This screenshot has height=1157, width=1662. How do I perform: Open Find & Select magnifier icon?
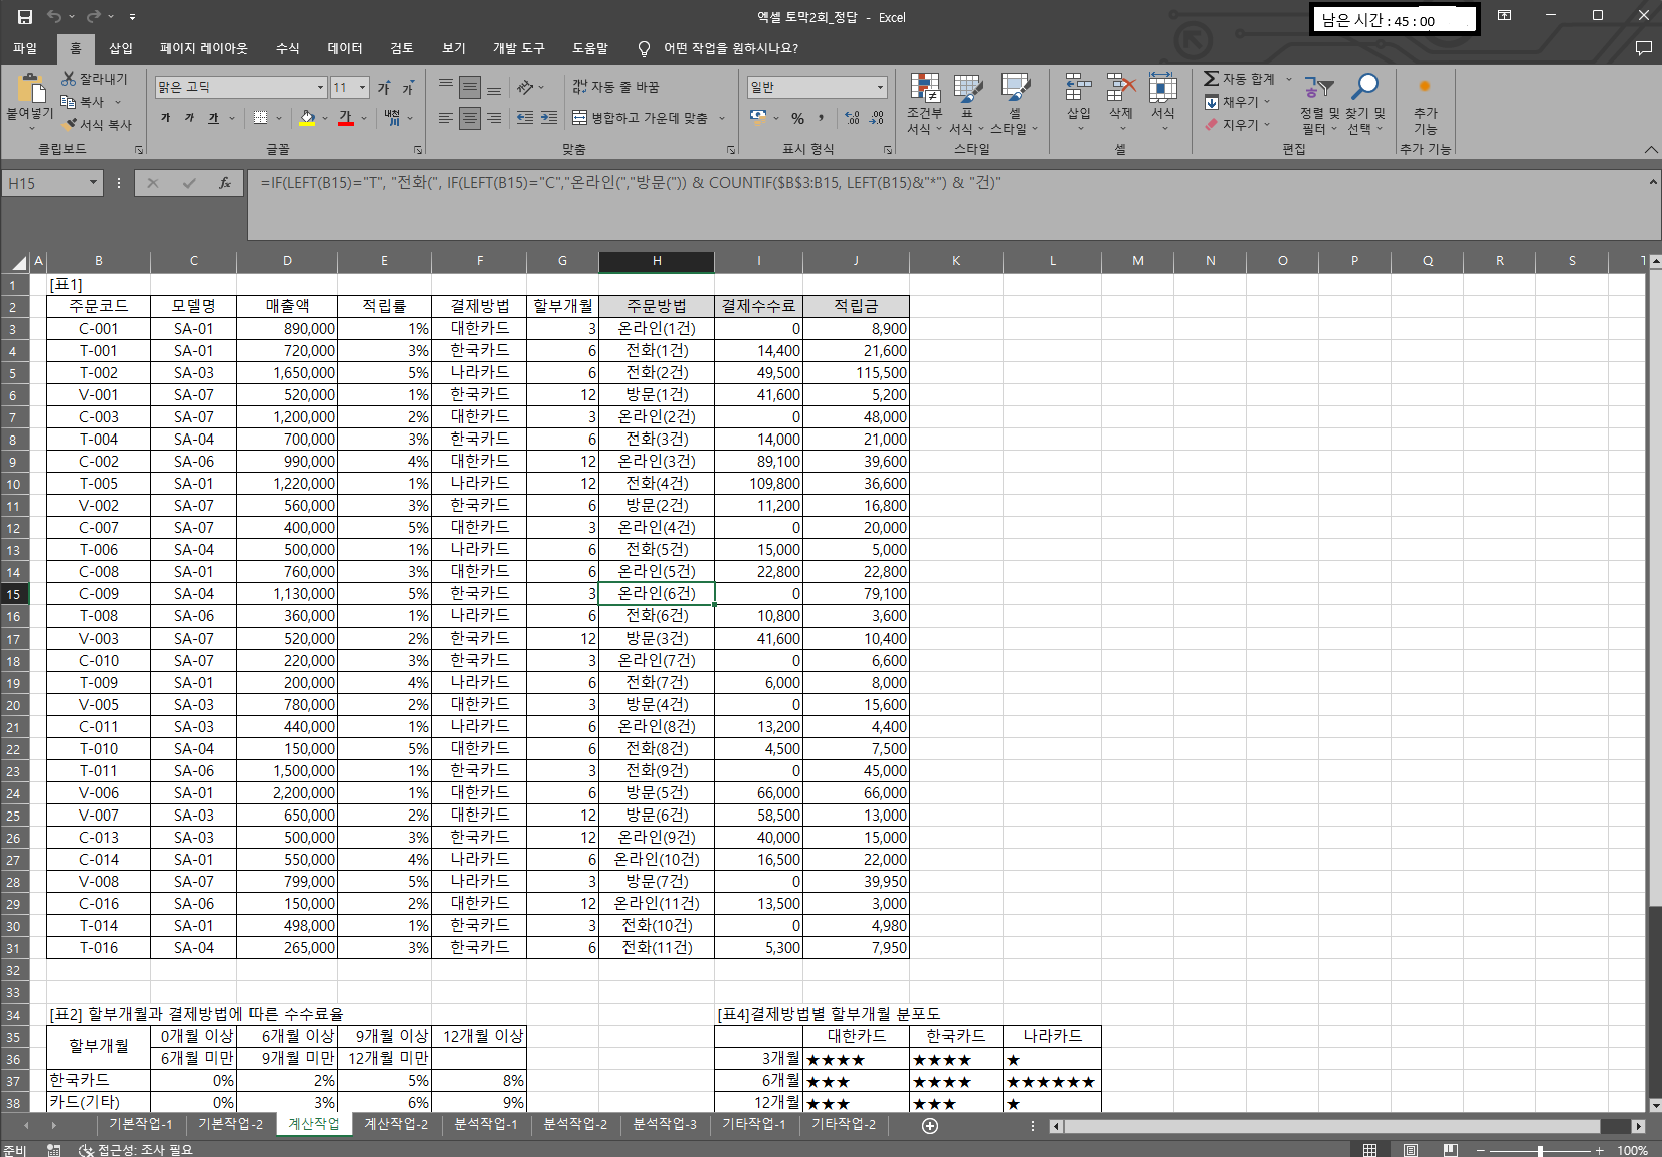click(1364, 89)
